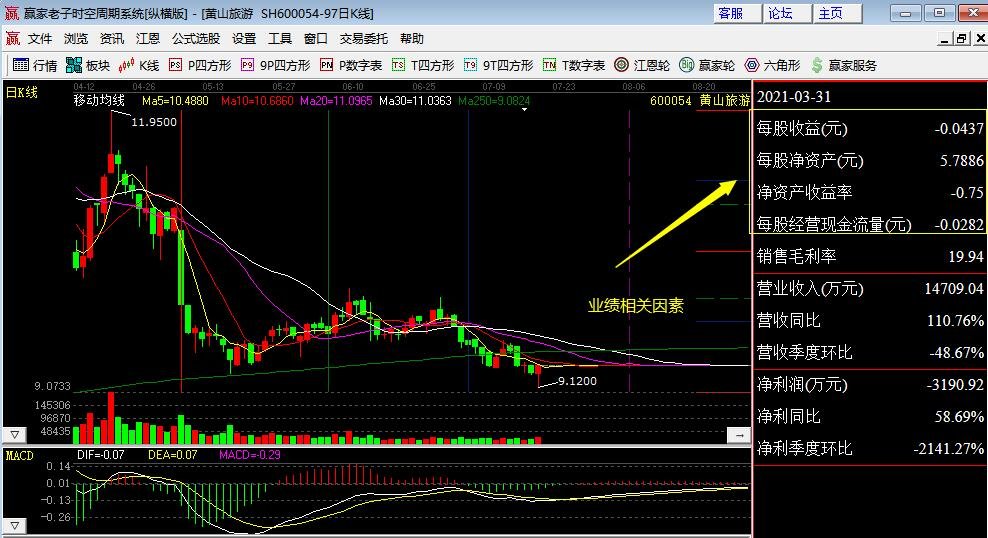This screenshot has width=988, height=538.
Task: Open the 赢家轮 wheel tool
Action: pos(707,65)
